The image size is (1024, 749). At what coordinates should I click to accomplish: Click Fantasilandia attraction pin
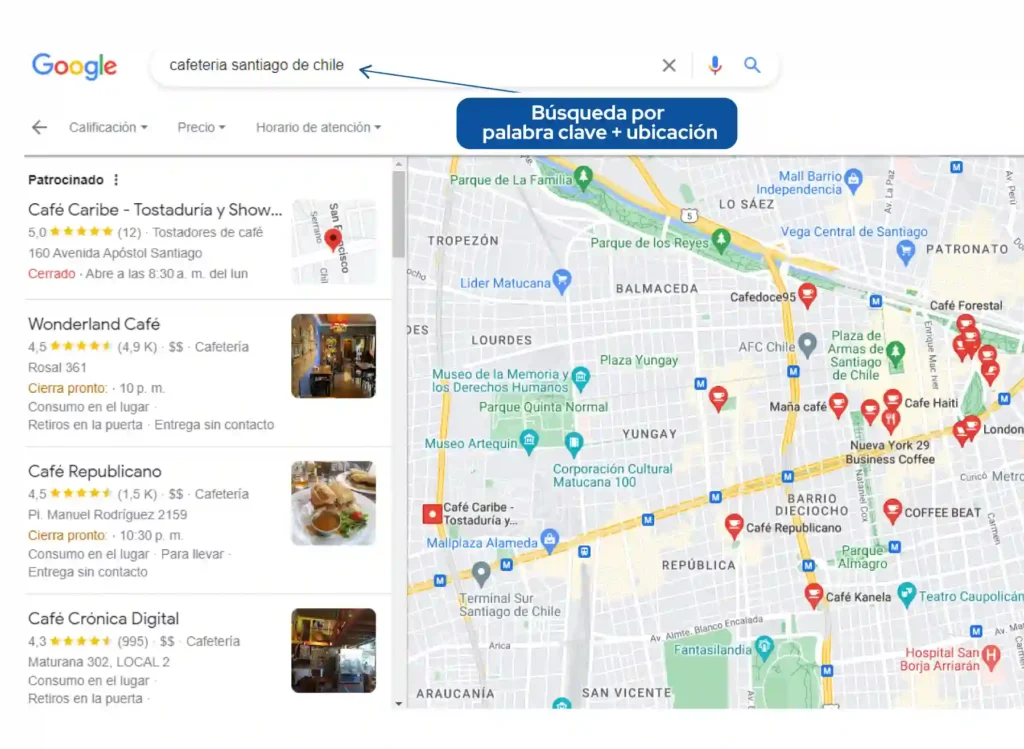764,648
